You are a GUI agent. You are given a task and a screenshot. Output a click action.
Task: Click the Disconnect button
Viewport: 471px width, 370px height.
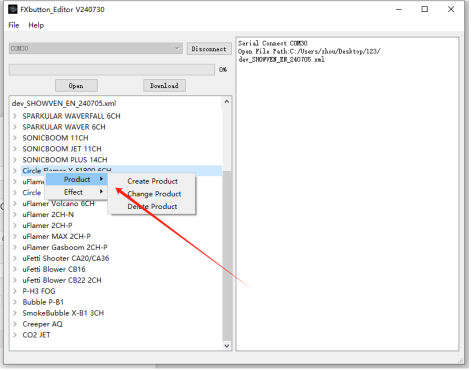tap(209, 49)
